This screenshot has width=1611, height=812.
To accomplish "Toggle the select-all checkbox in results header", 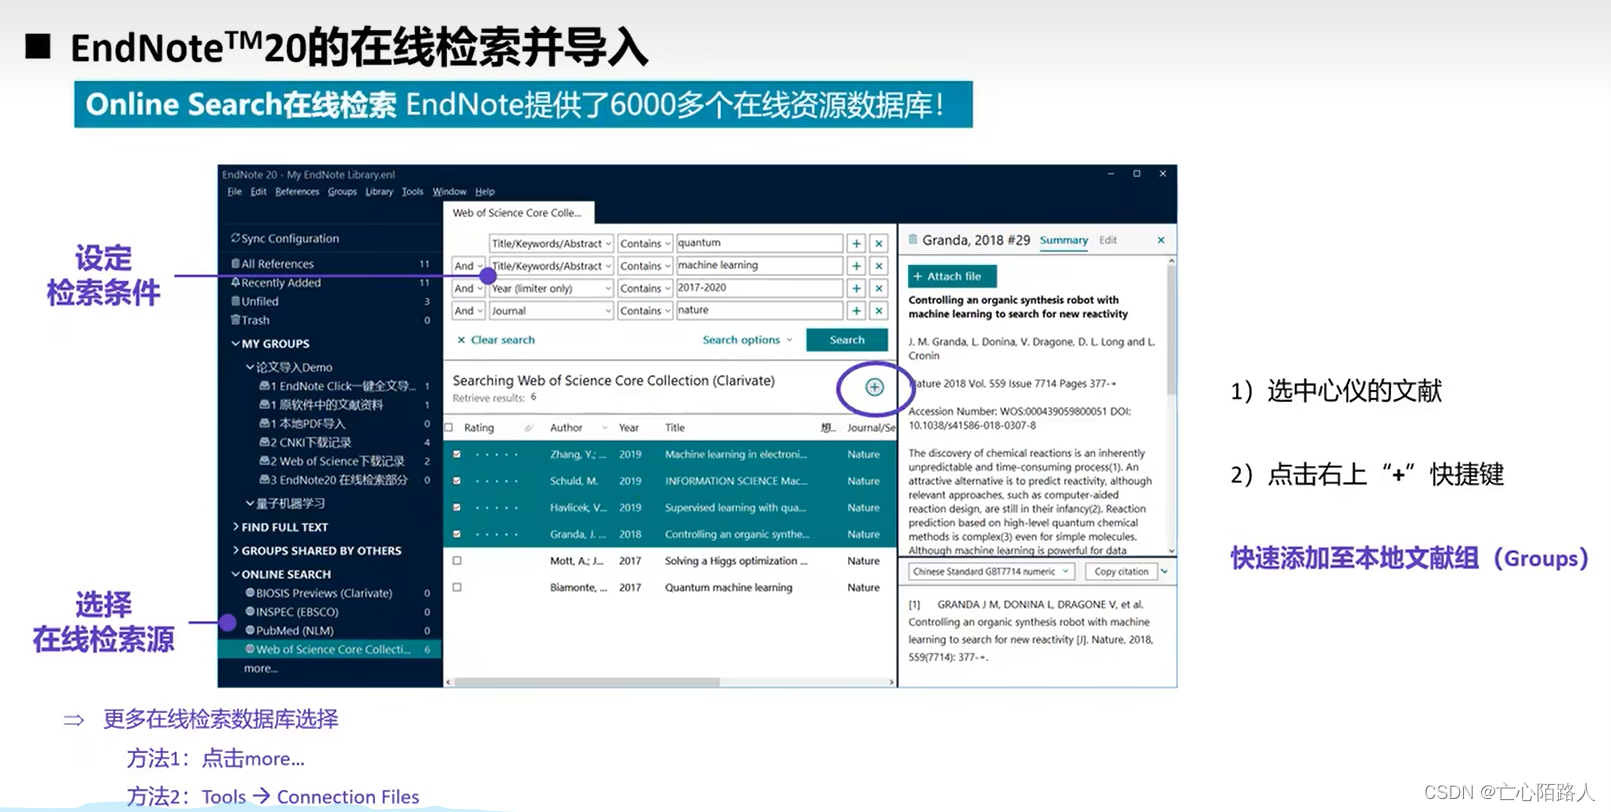I will point(449,428).
